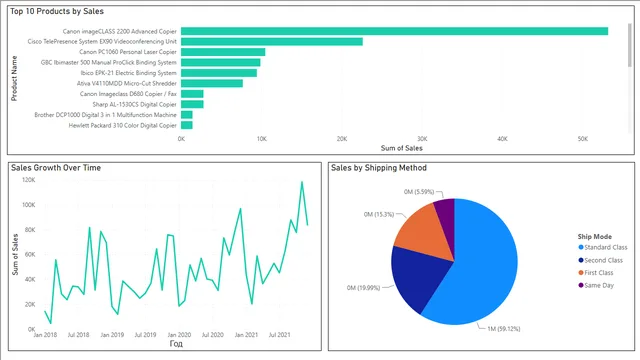The width and height of the screenshot is (640, 360).
Task: Click the Ibico EPK-21 Electric Binding System bar
Action: click(x=219, y=73)
